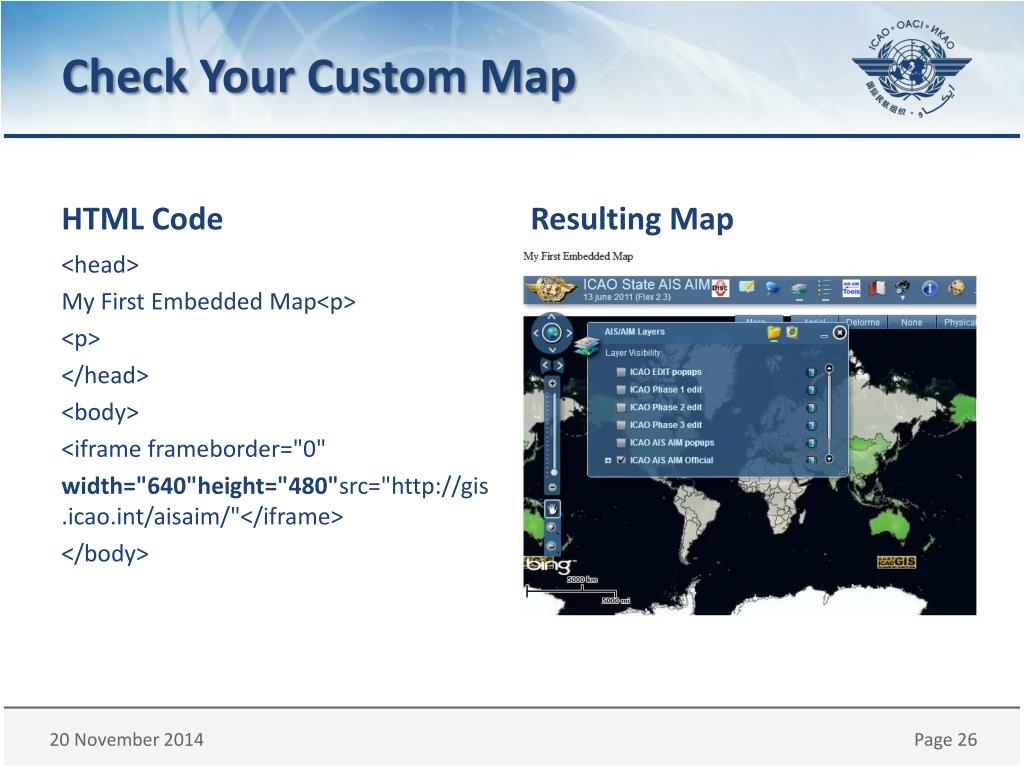Image resolution: width=1024 pixels, height=768 pixels.
Task: Click the 'HTML Code' heading
Action: 142,219
